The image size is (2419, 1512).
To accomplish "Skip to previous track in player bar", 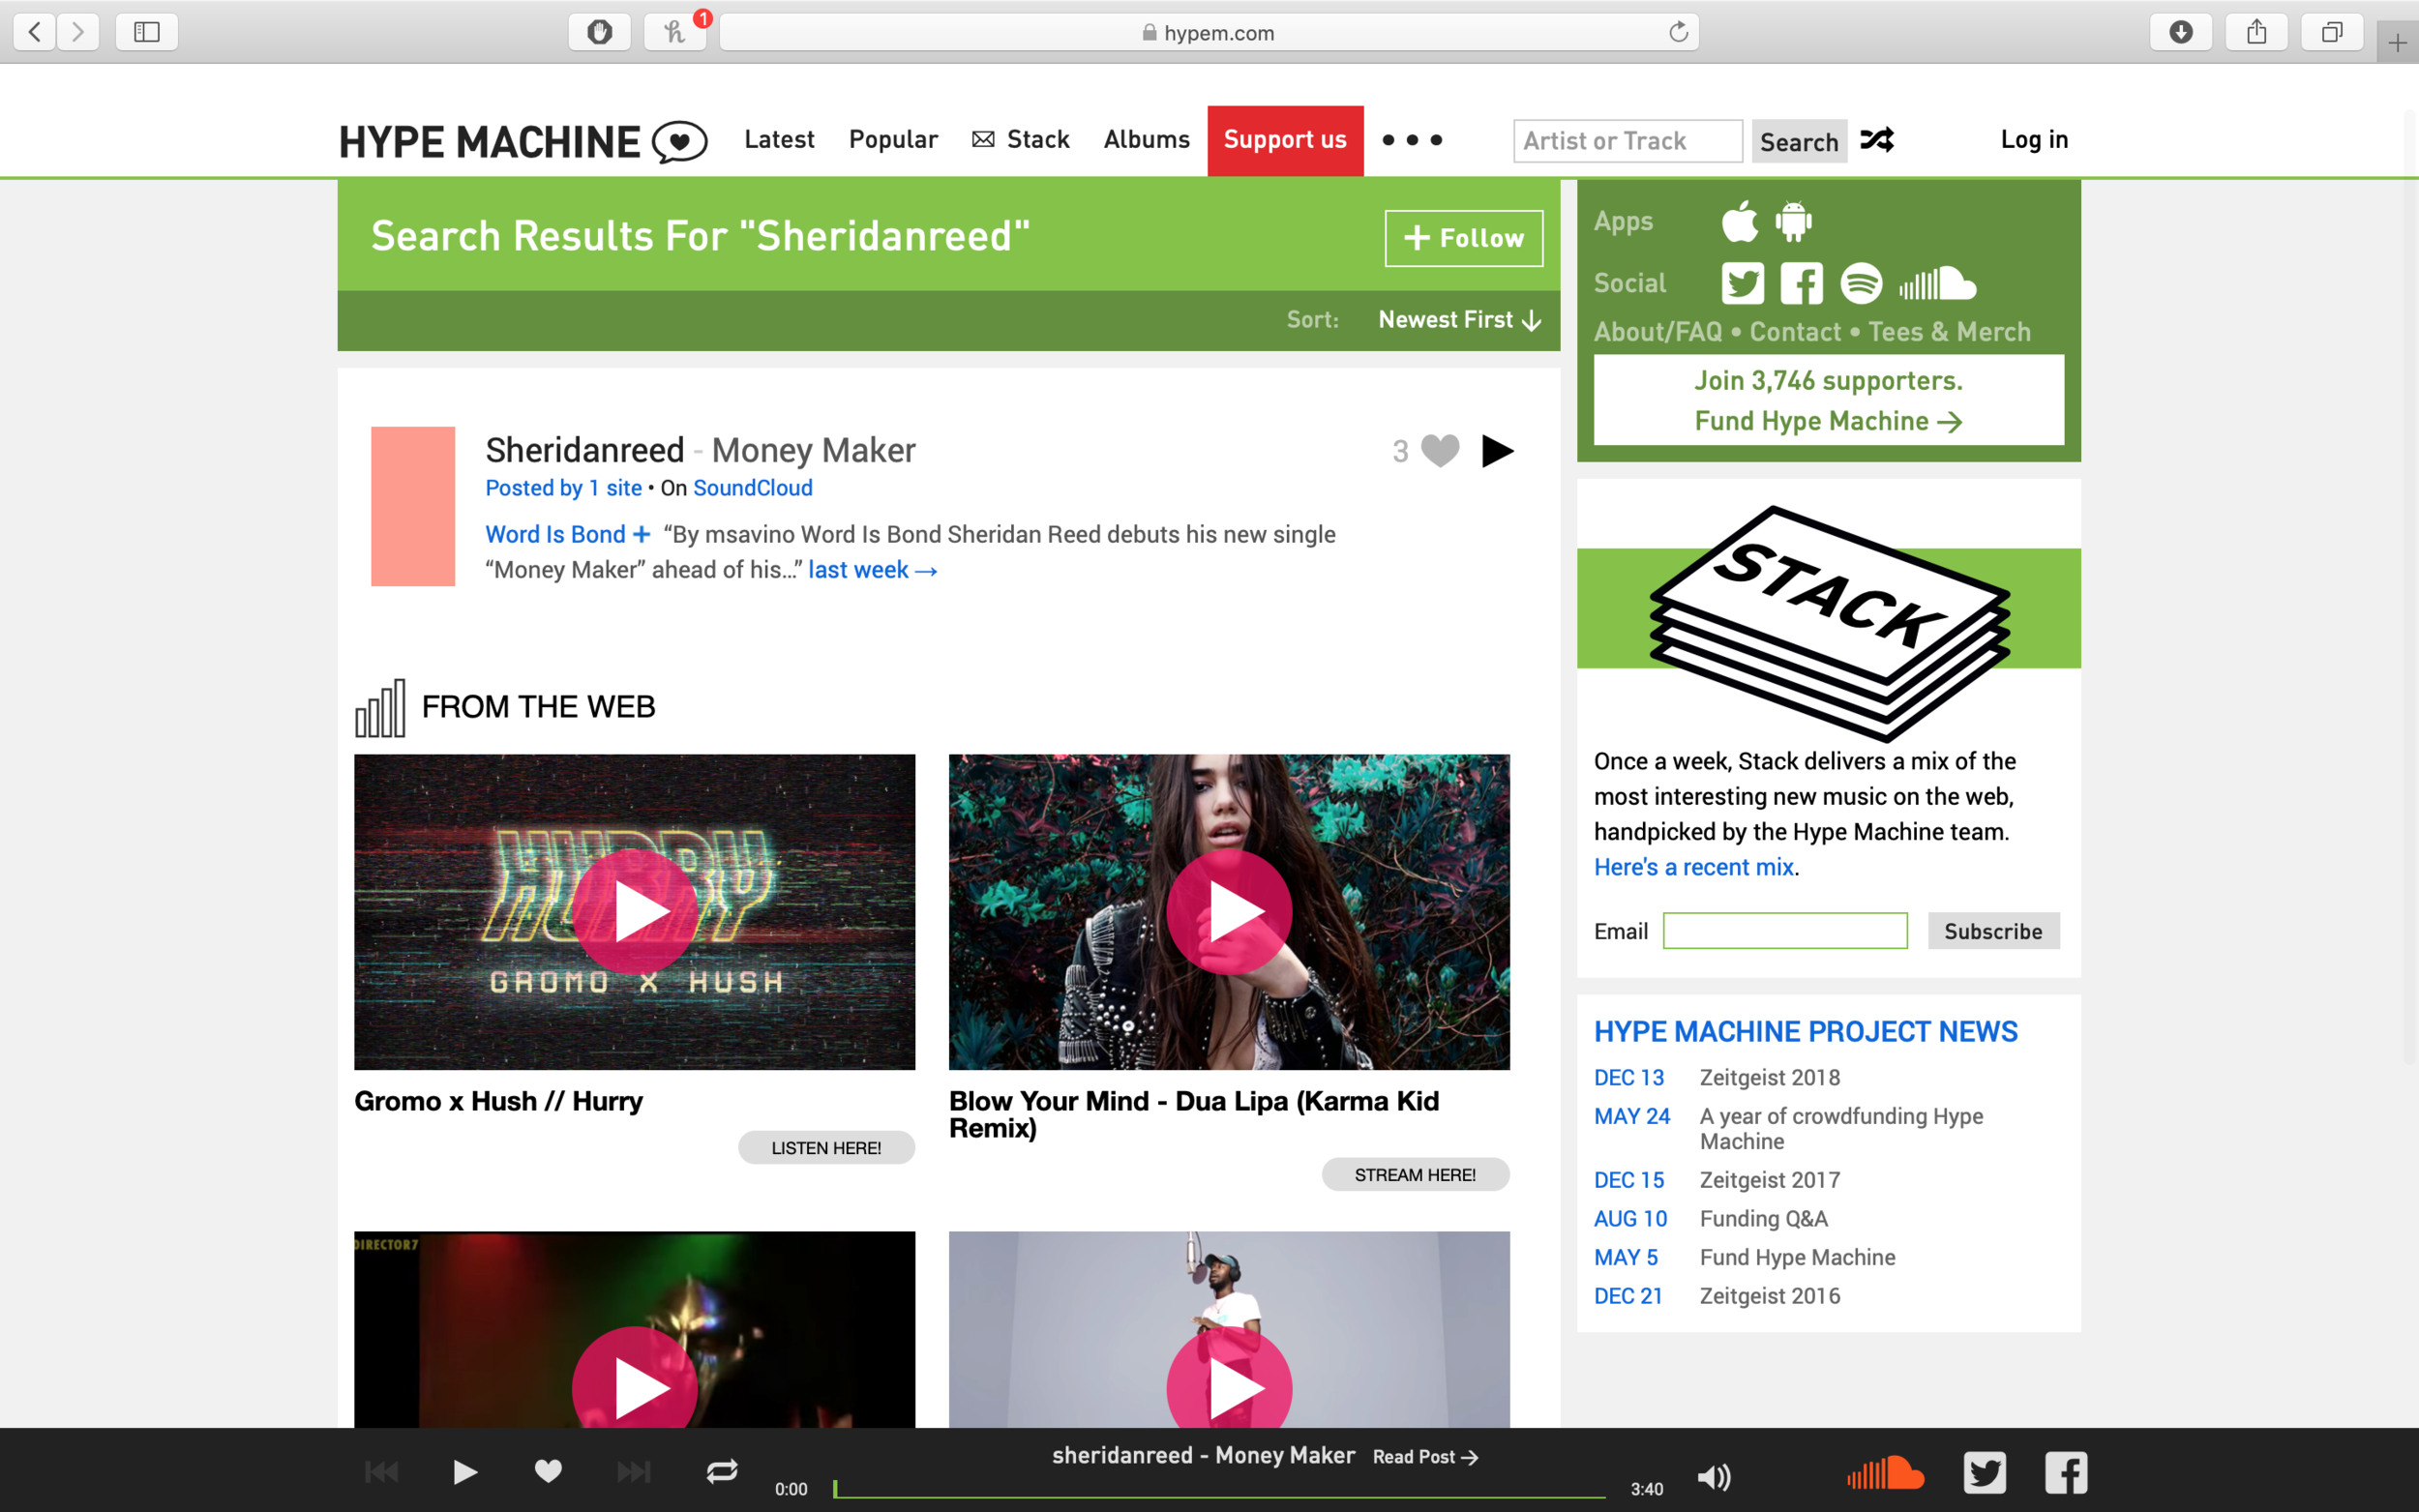I will coord(381,1472).
